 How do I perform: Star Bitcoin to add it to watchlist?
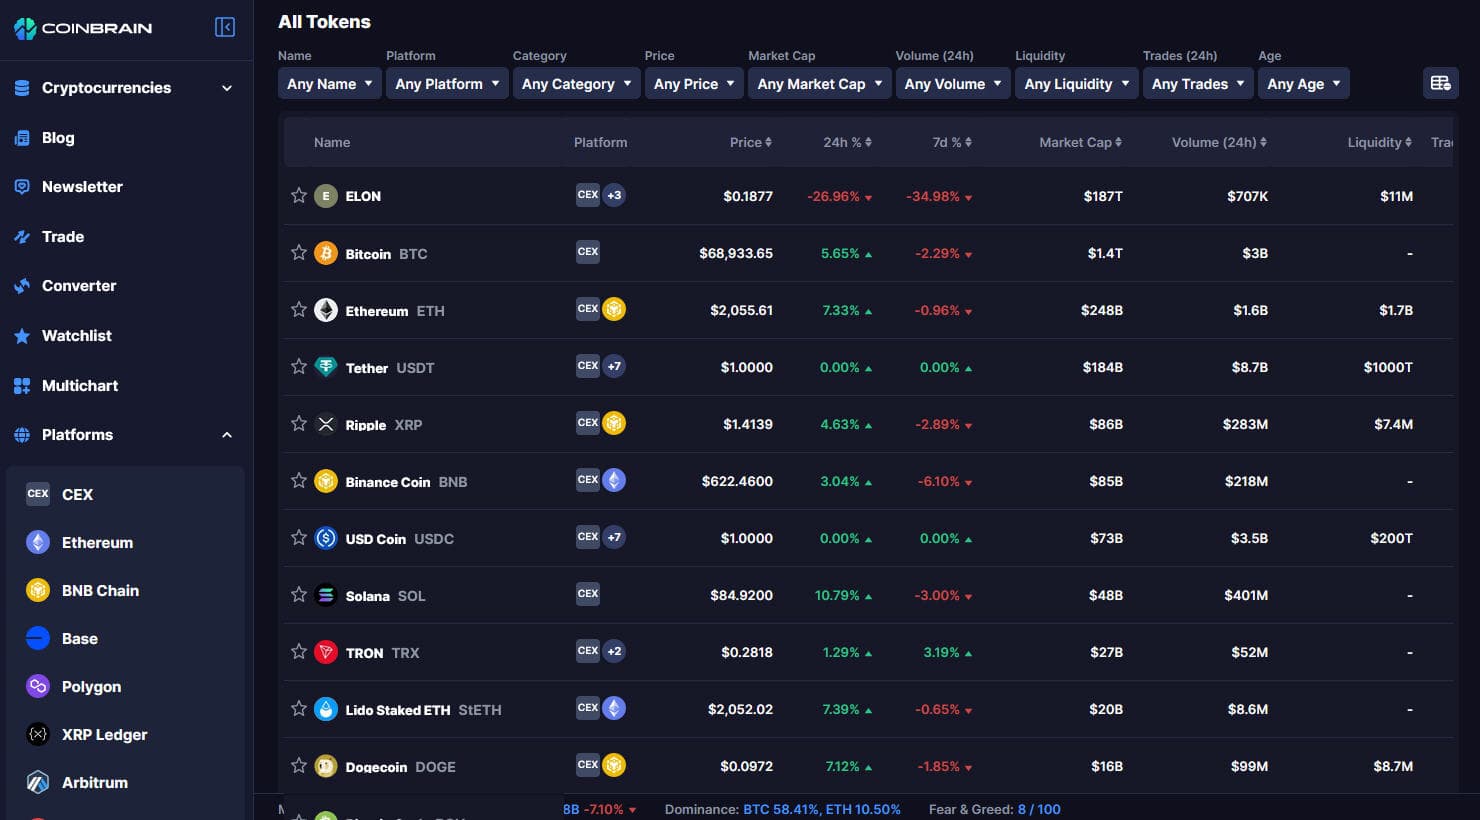click(x=298, y=253)
